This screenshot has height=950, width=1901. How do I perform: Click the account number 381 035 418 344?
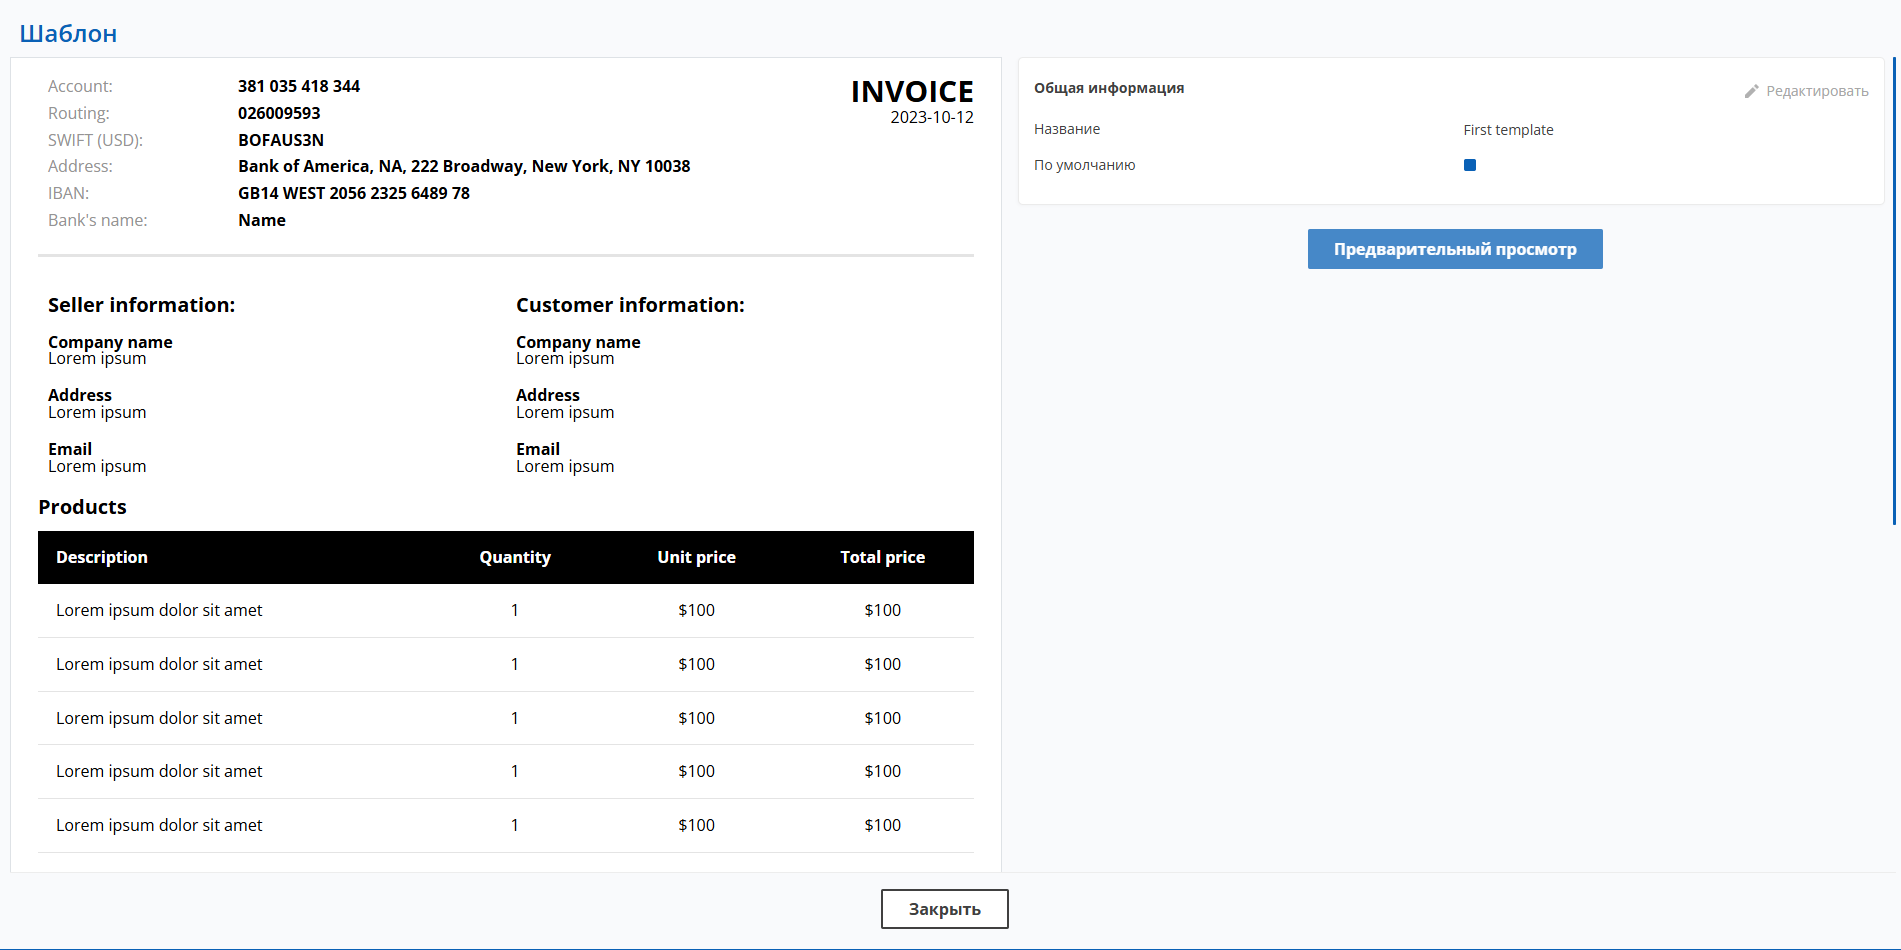(x=299, y=86)
